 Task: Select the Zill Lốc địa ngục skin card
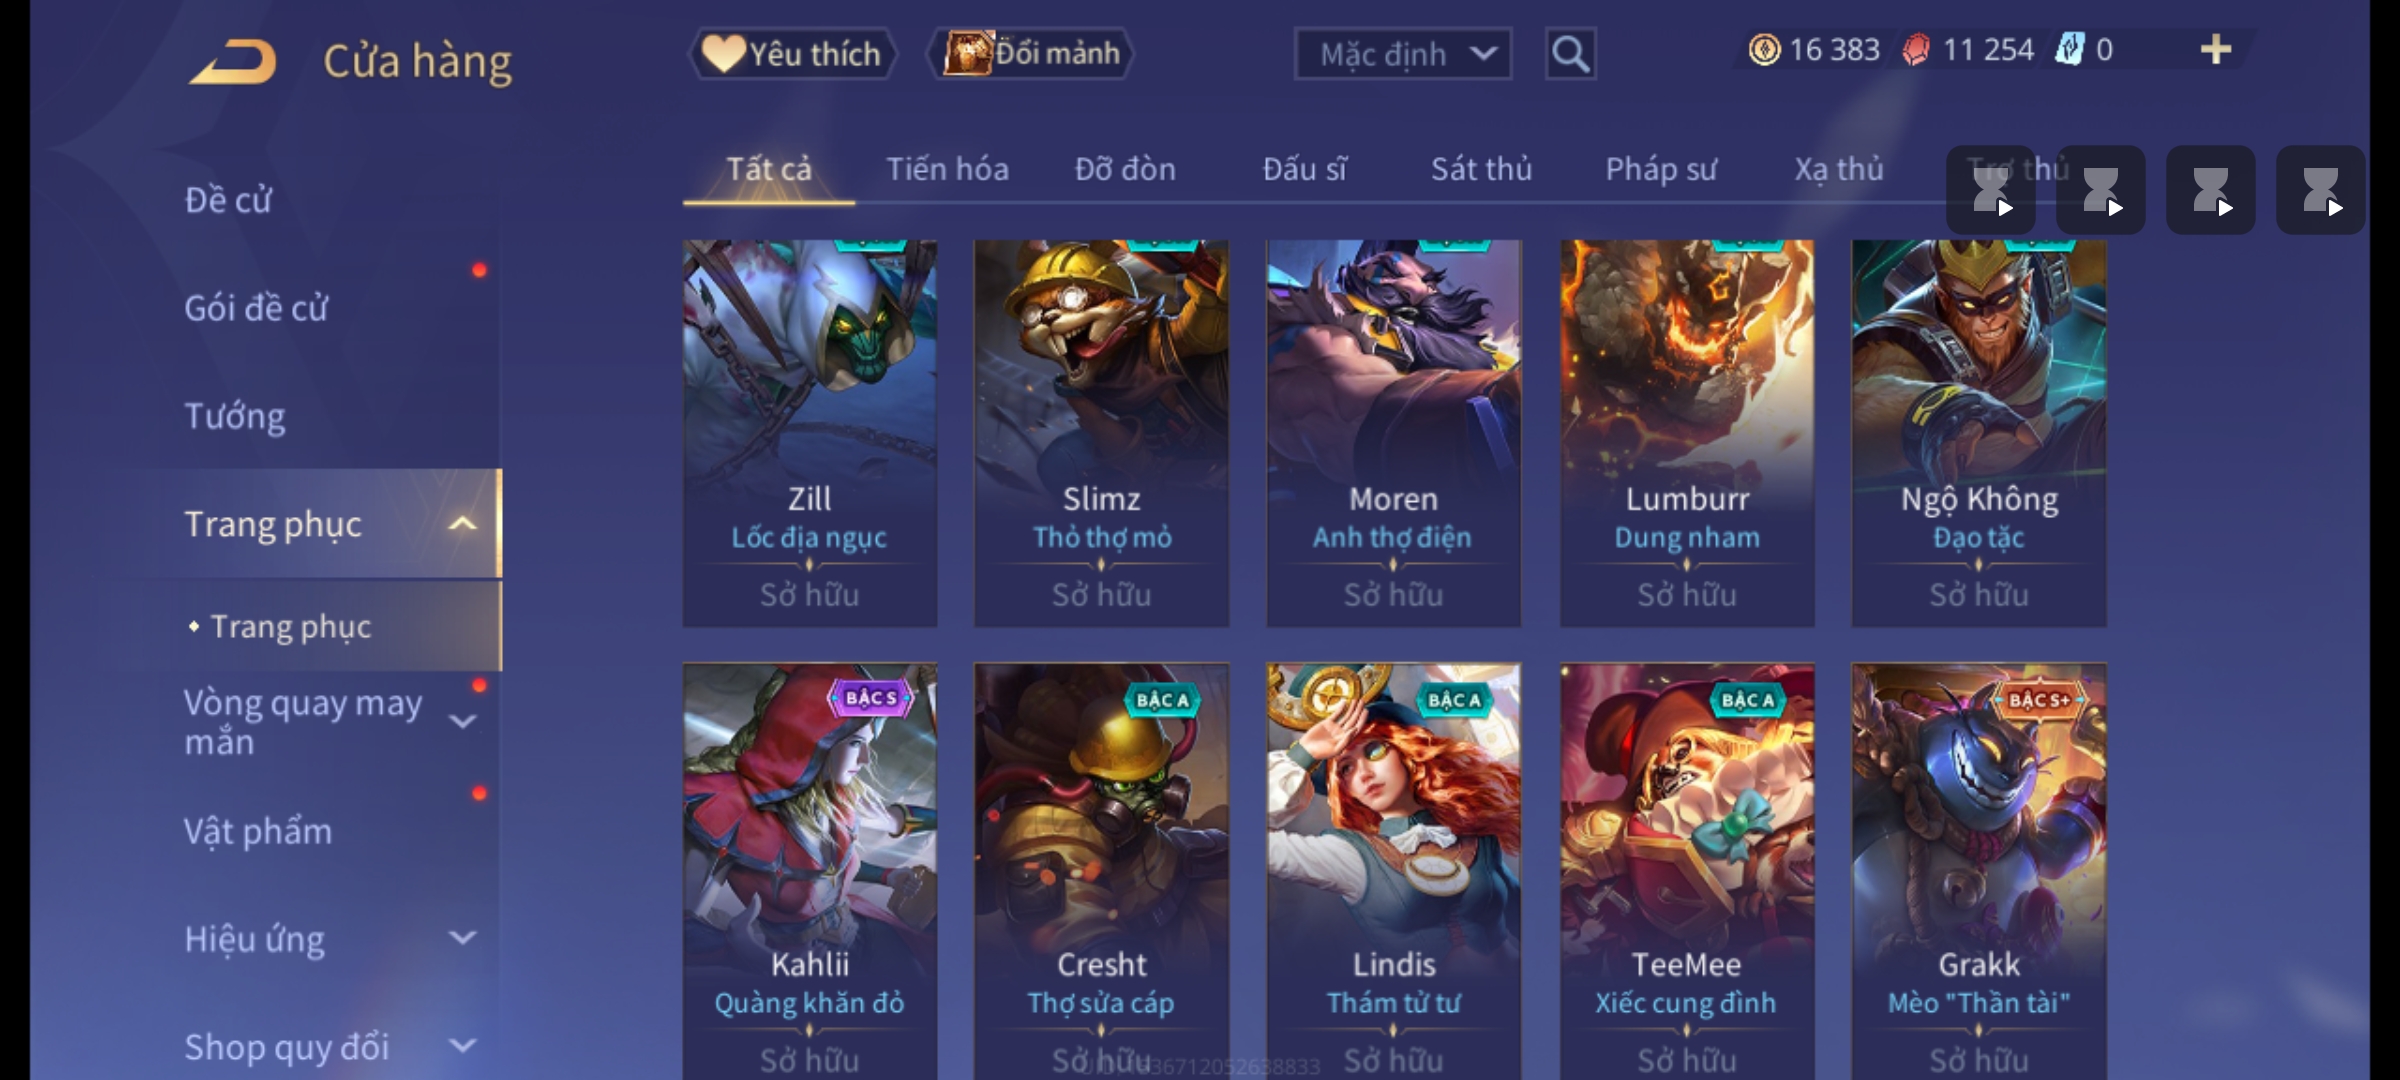click(810, 433)
